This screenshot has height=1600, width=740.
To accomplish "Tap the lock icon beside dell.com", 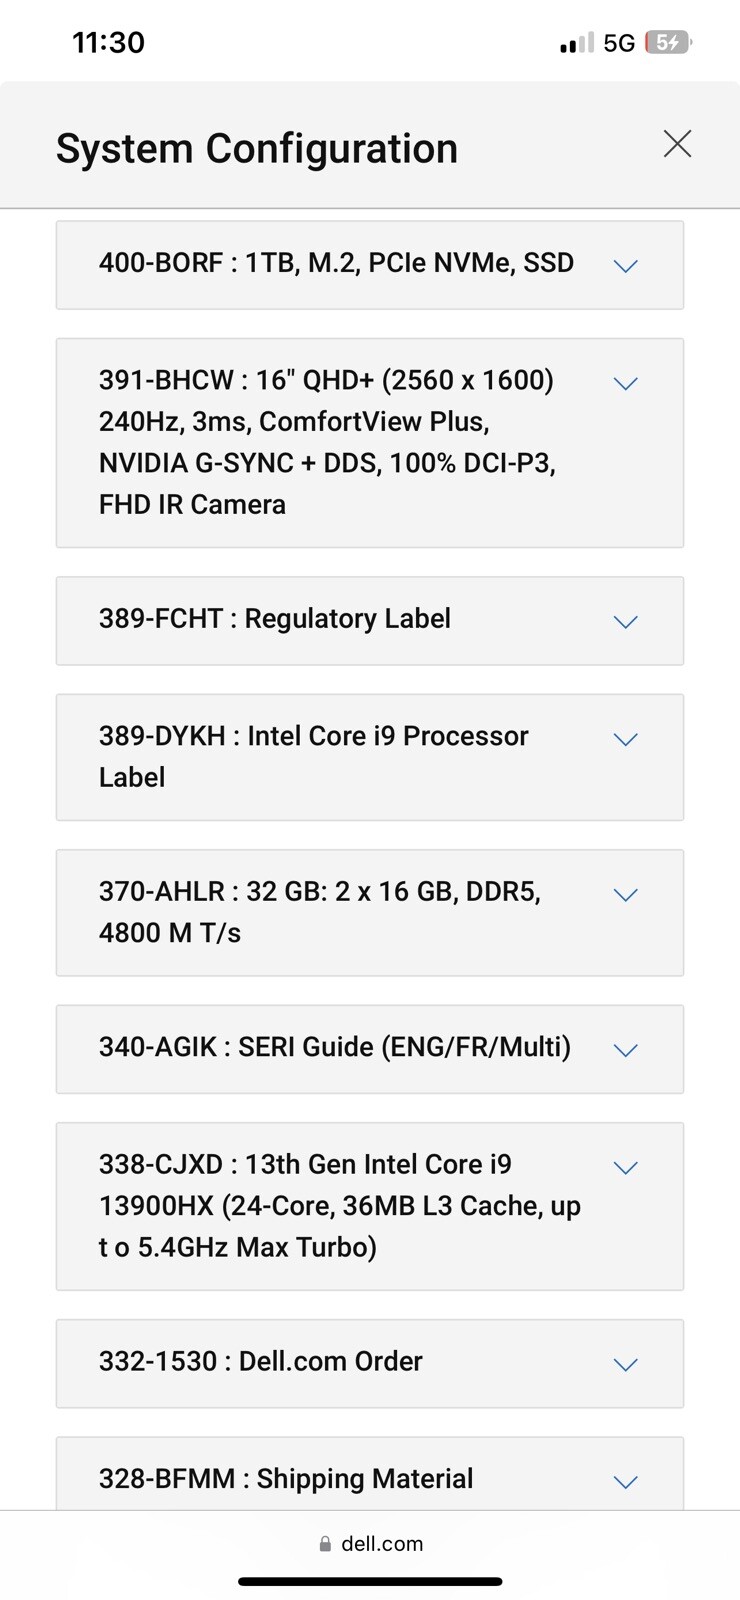I will (323, 1543).
